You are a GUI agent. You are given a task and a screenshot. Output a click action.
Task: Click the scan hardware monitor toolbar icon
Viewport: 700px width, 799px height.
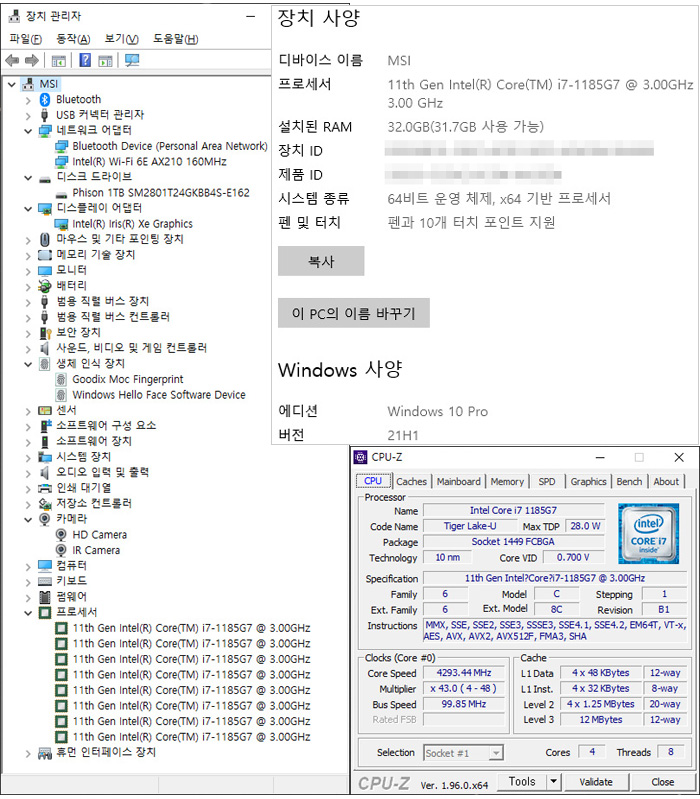coord(132,61)
